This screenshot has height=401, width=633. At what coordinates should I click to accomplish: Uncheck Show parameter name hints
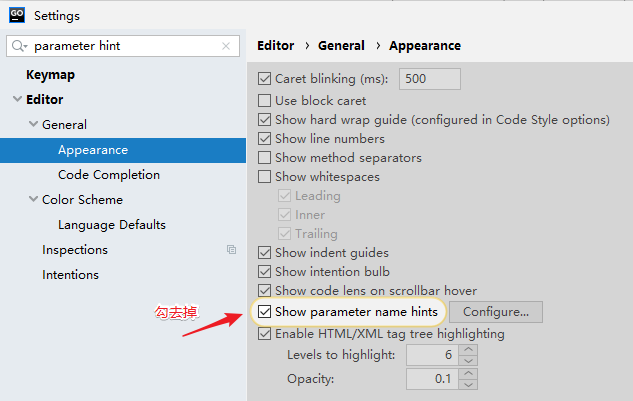tap(265, 312)
